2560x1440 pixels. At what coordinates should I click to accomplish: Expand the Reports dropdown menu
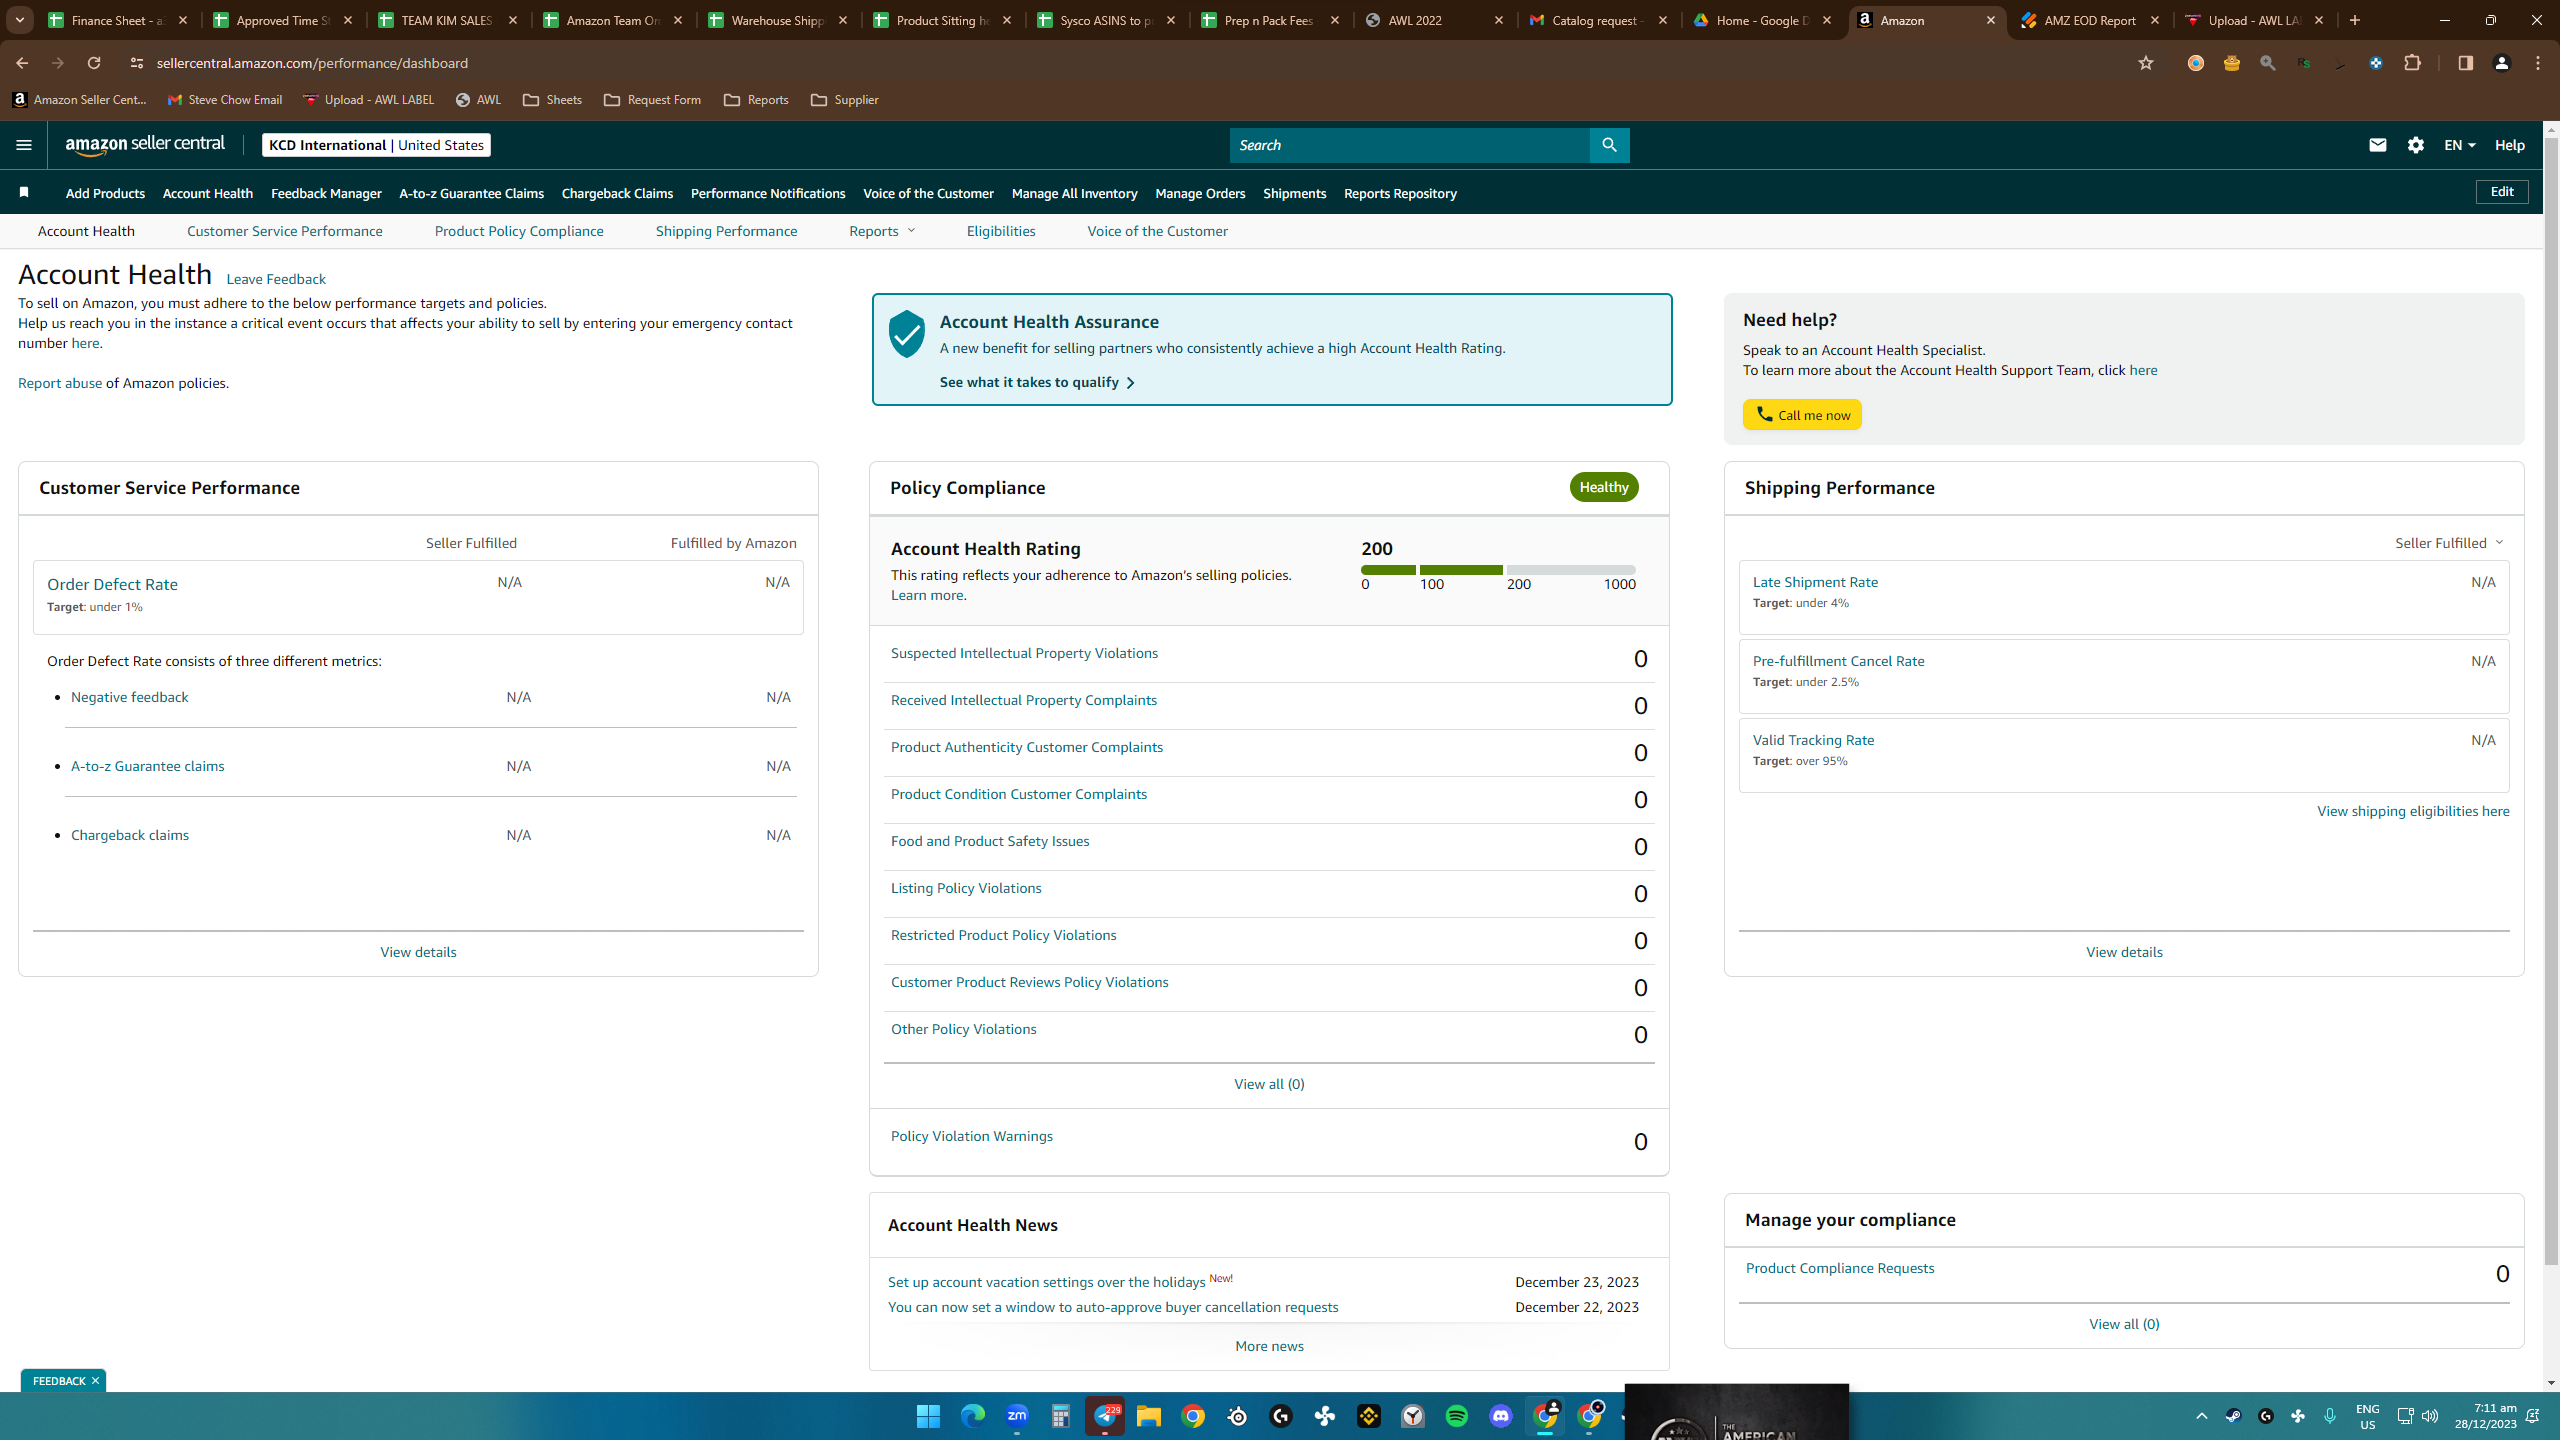click(882, 231)
